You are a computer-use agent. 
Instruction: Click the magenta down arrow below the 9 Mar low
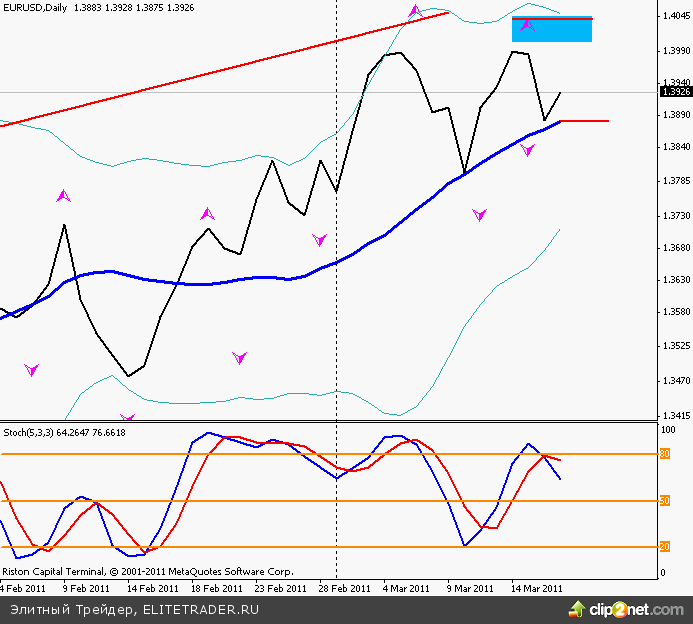pos(479,214)
